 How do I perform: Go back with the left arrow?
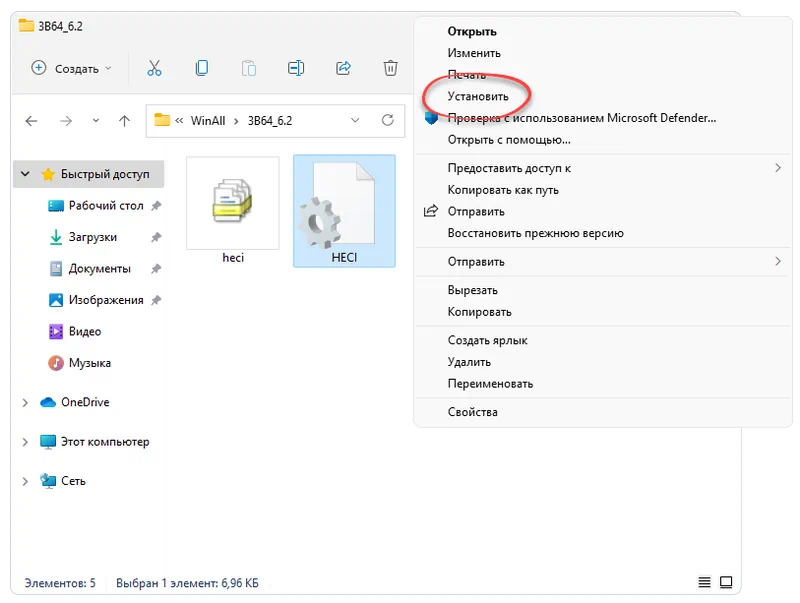pyautogui.click(x=32, y=121)
